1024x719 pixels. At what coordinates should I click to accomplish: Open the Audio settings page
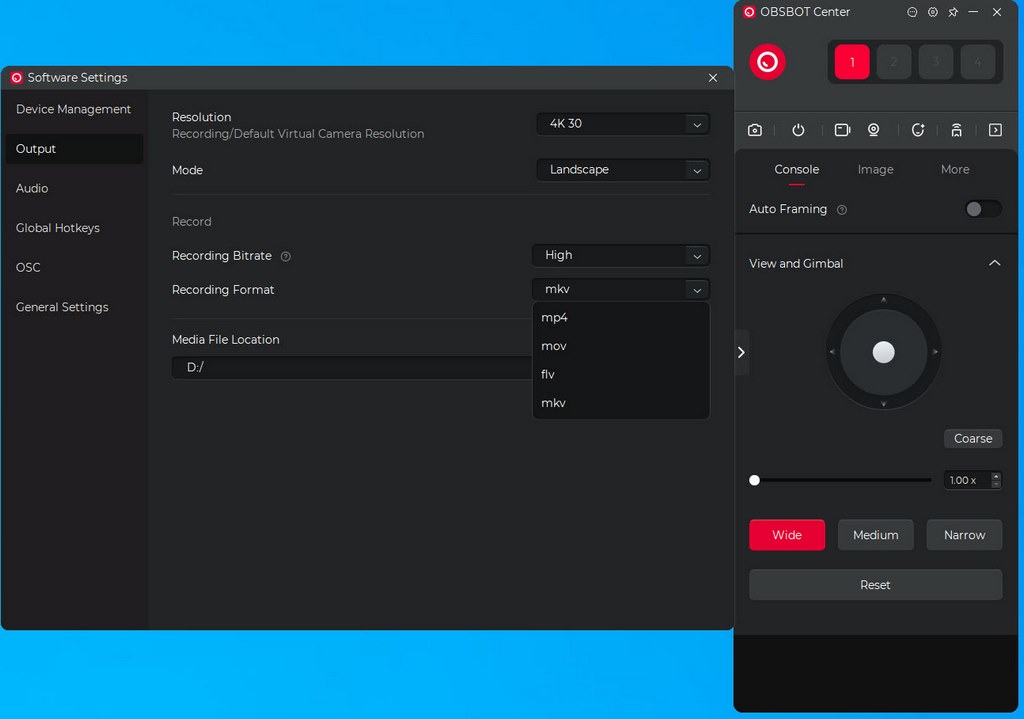pos(73,188)
